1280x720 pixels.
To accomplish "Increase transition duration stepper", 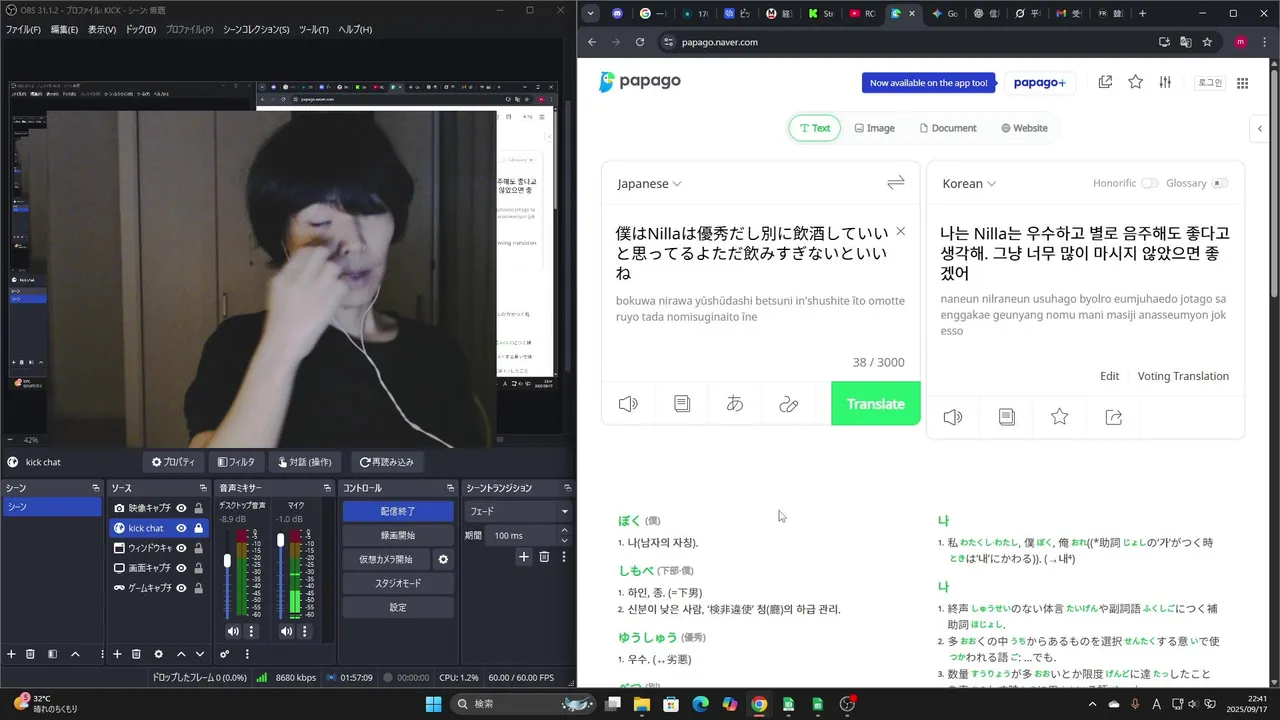I will [x=565, y=532].
